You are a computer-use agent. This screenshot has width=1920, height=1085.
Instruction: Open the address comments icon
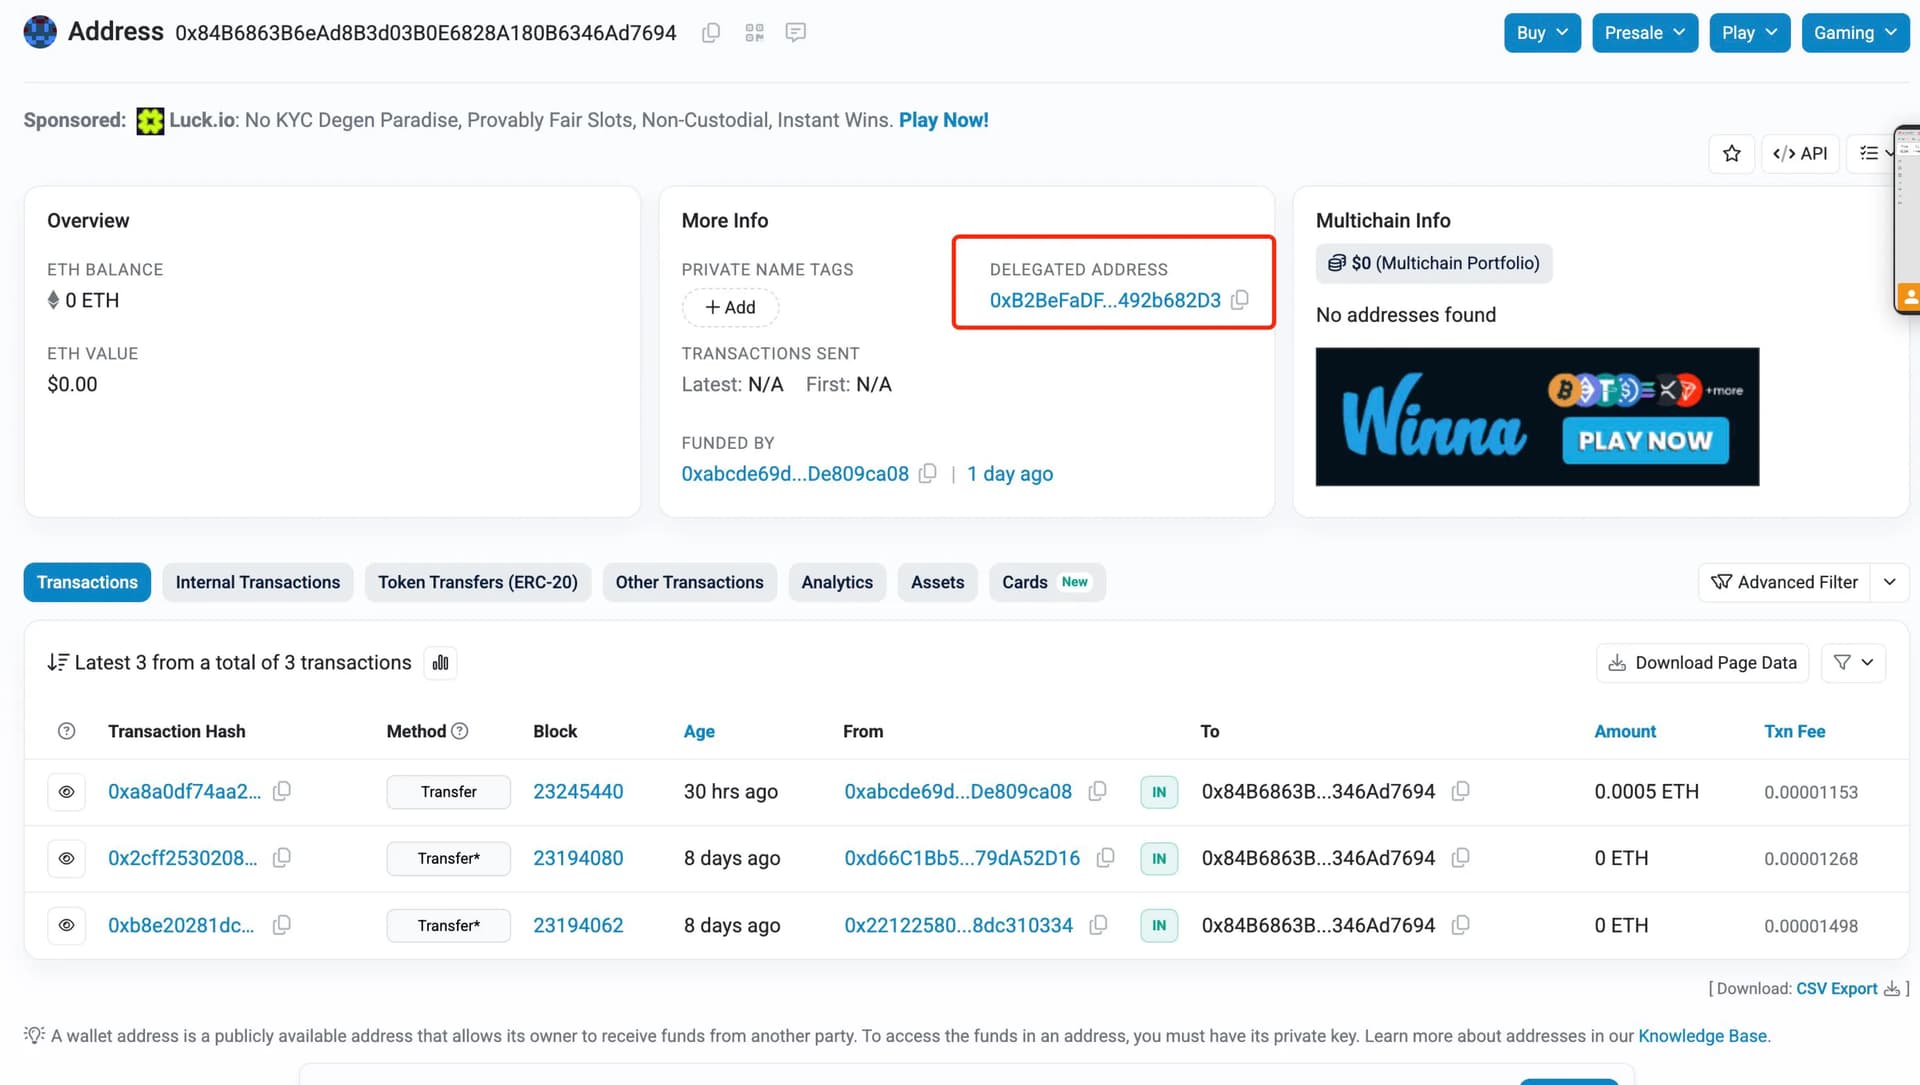[x=796, y=33]
